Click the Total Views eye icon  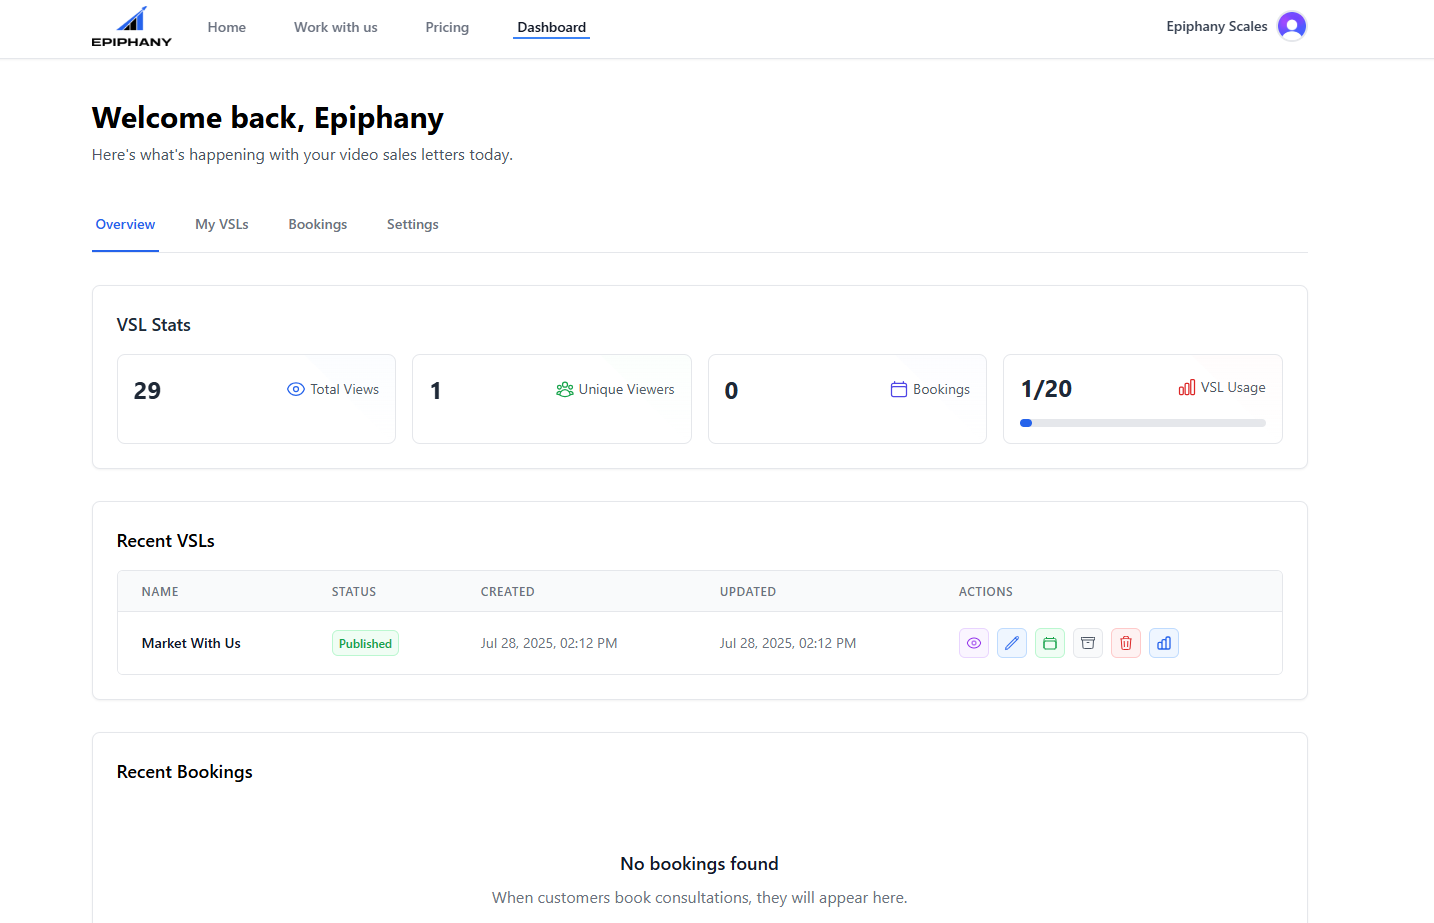click(x=296, y=389)
